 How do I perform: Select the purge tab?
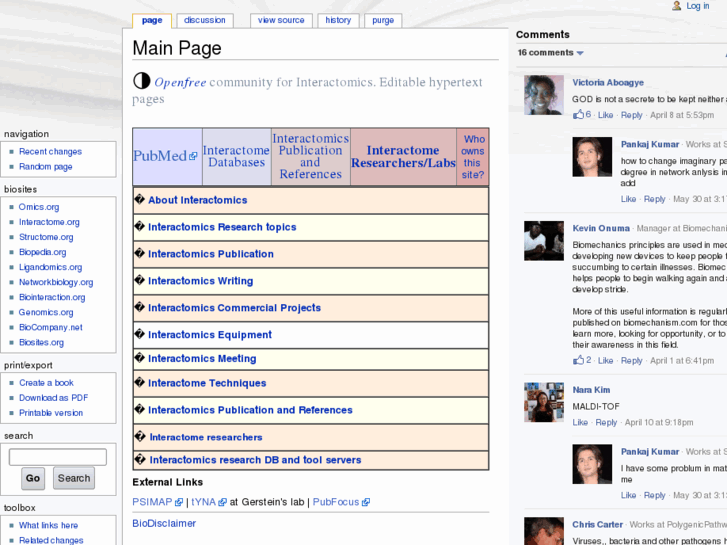coord(383,20)
